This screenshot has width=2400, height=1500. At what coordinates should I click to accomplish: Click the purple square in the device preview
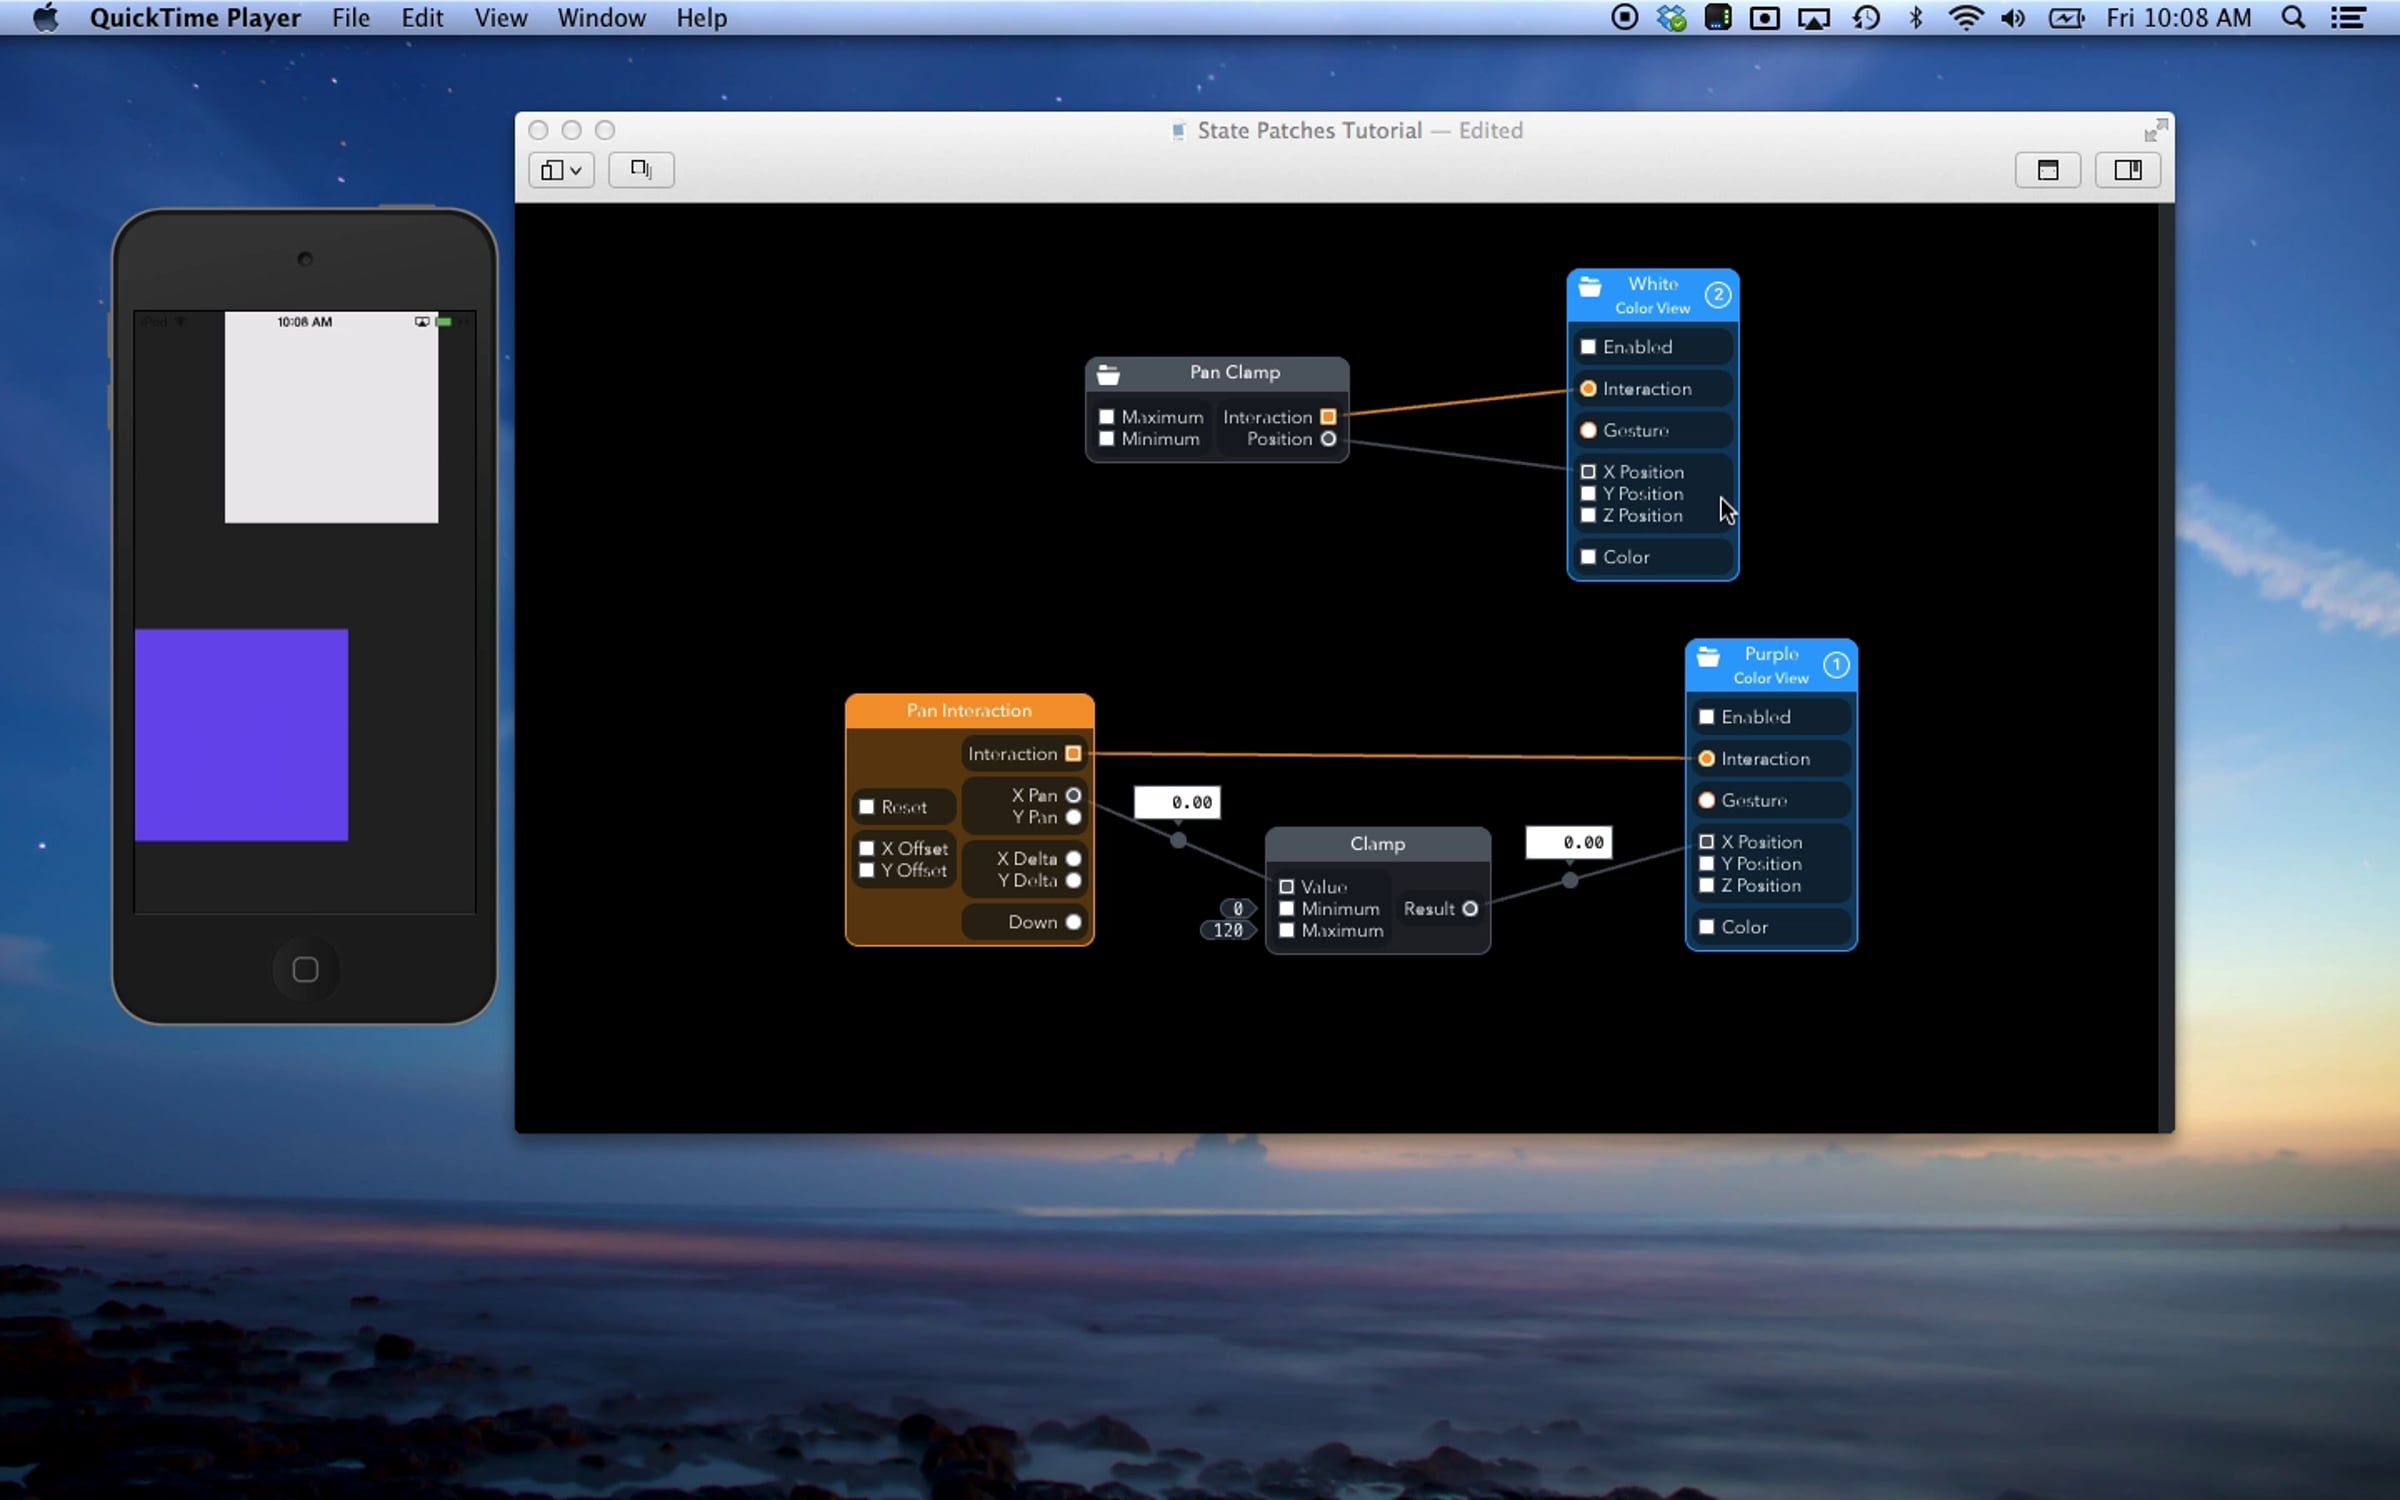pos(241,735)
